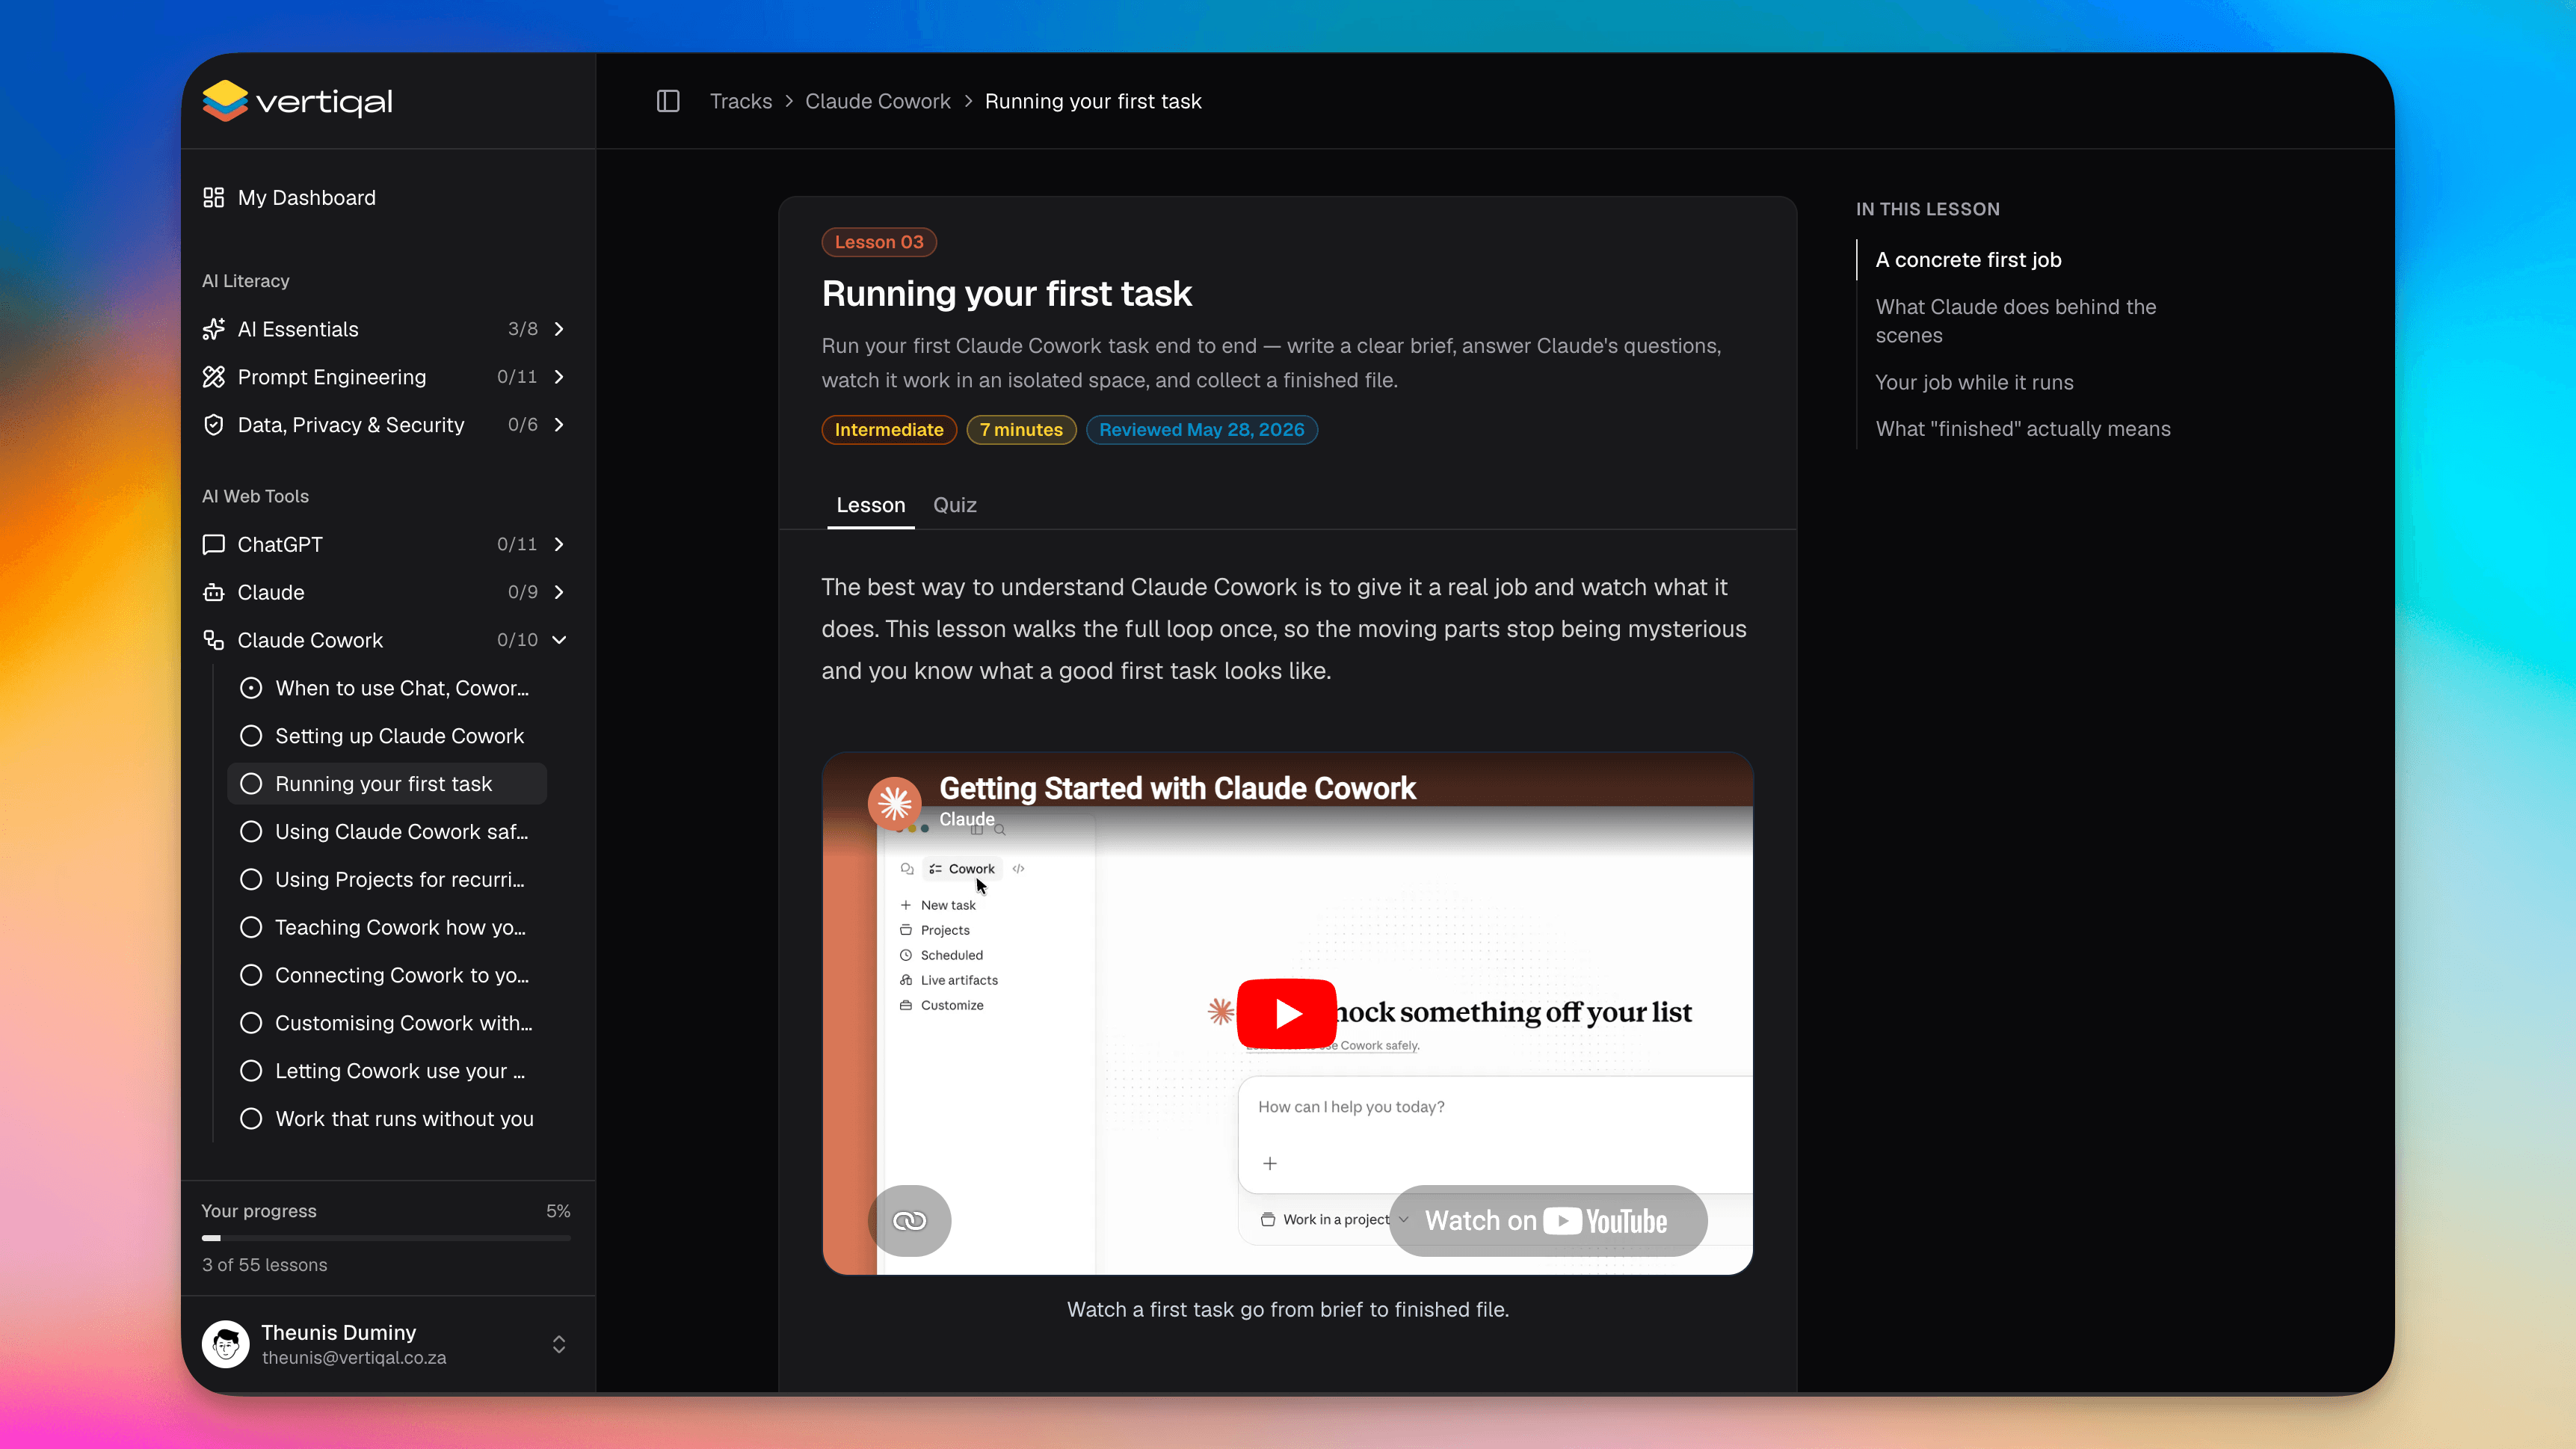The width and height of the screenshot is (2576, 1449).
Task: Open Letting Cowork use your ... lesson
Action: 400,1071
